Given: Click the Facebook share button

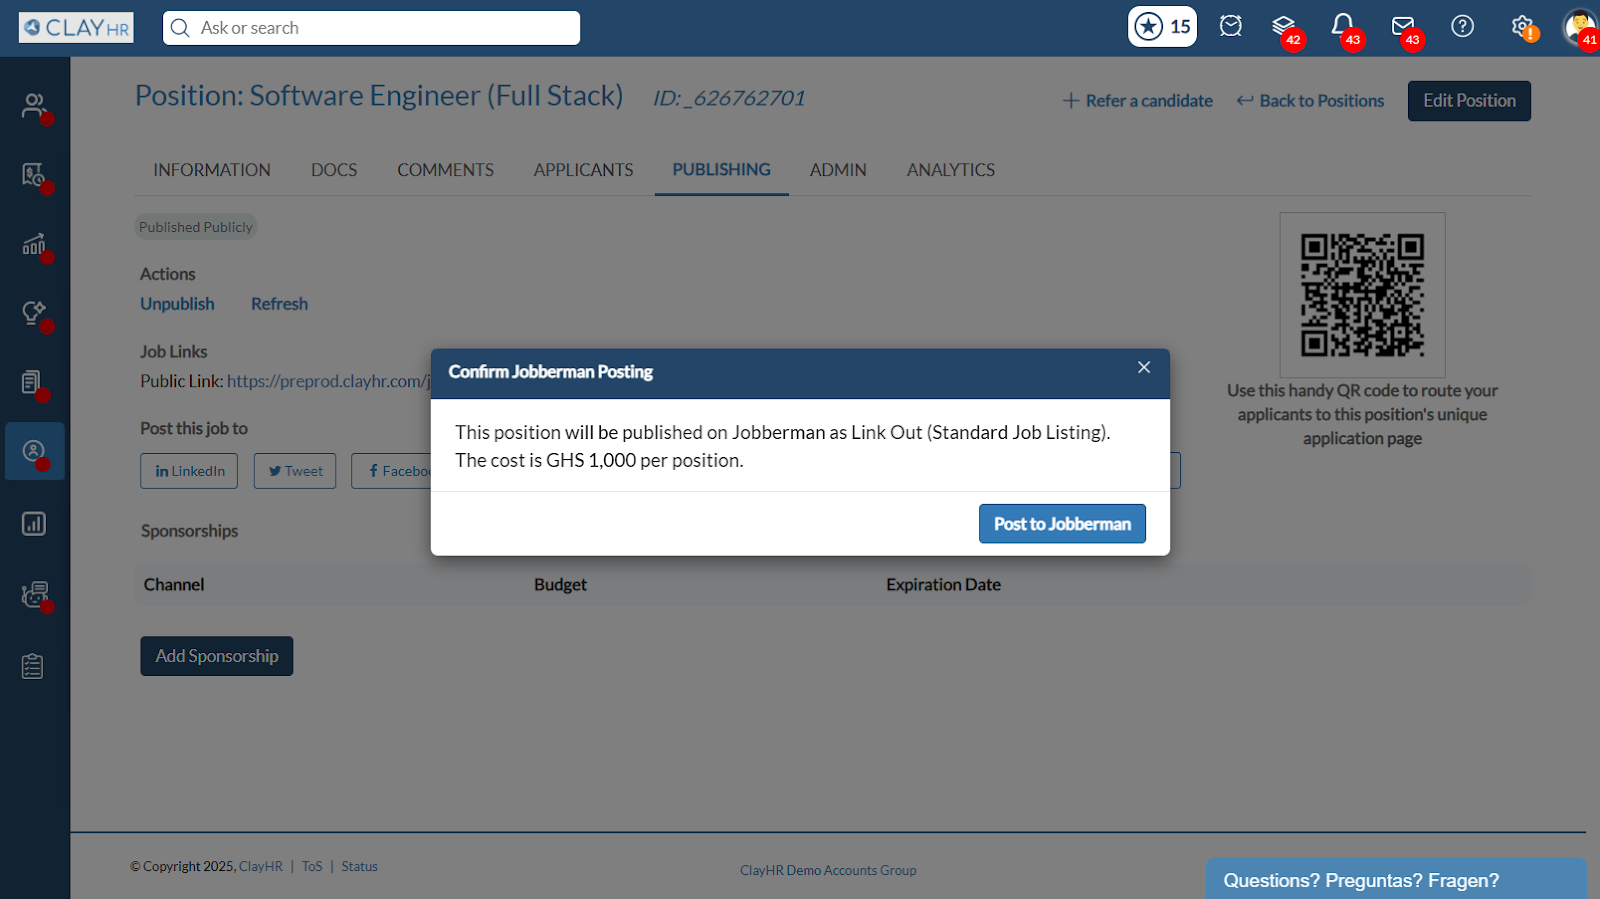Looking at the screenshot, I should click(x=392, y=471).
